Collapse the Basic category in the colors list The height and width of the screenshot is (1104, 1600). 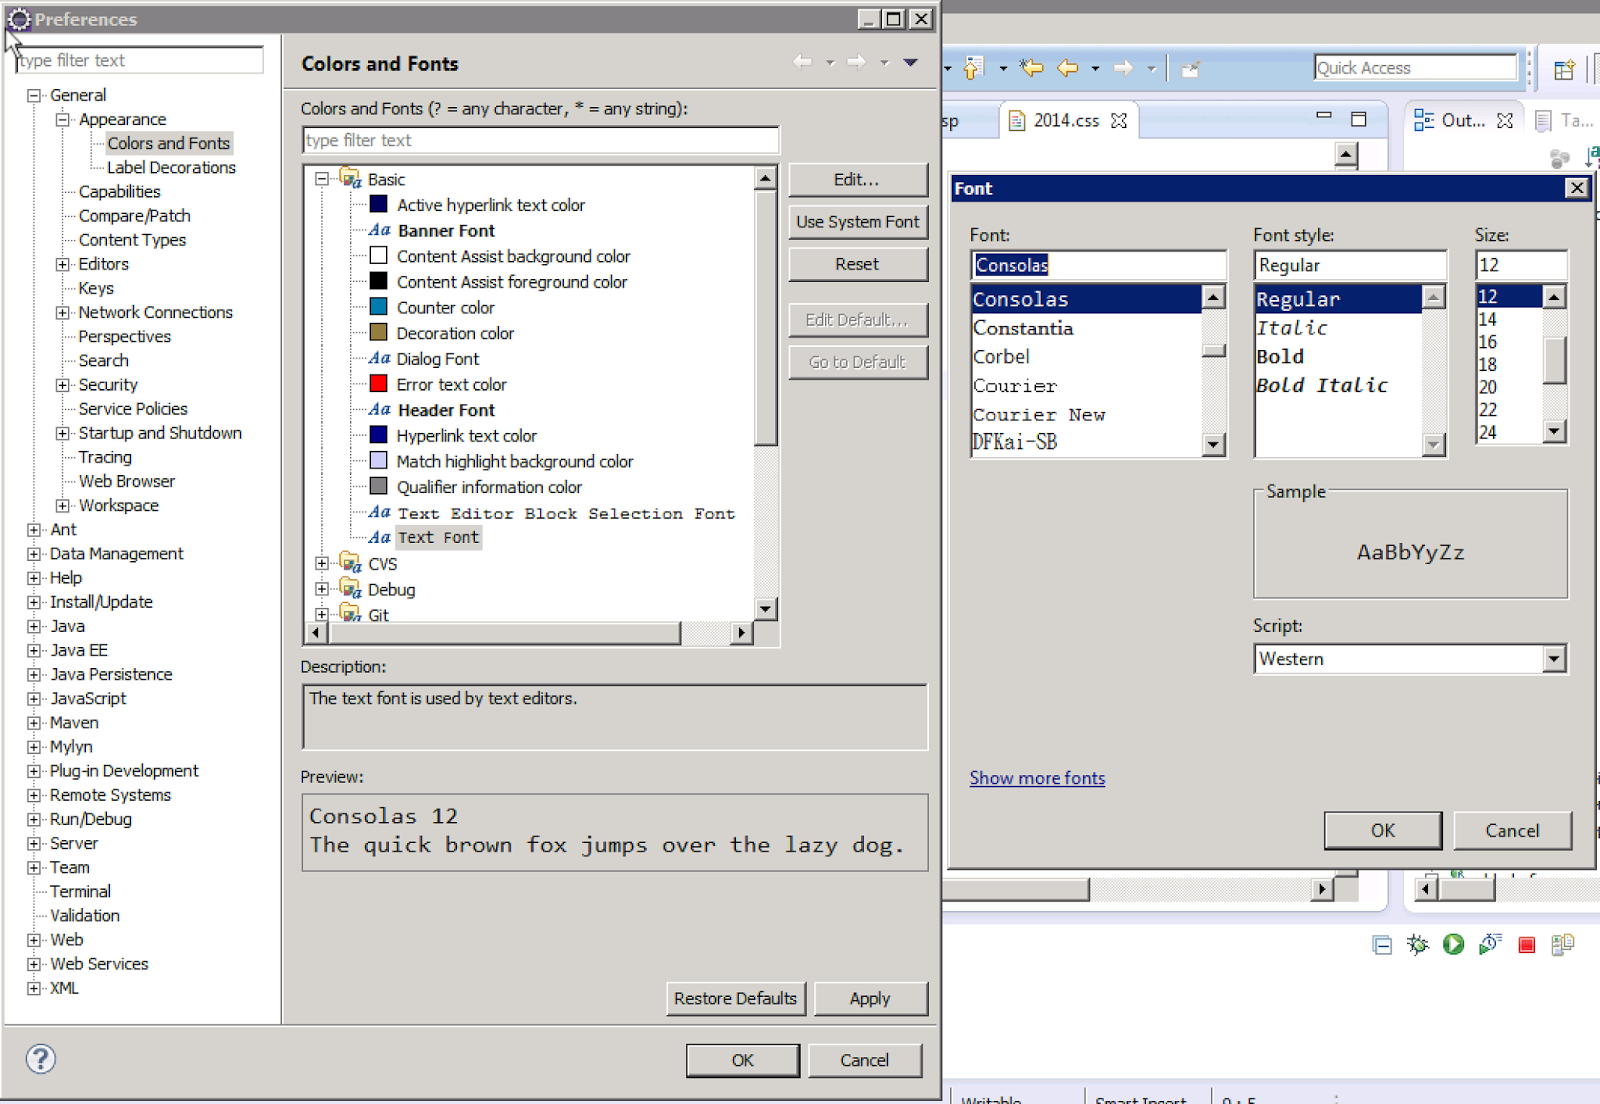(321, 178)
